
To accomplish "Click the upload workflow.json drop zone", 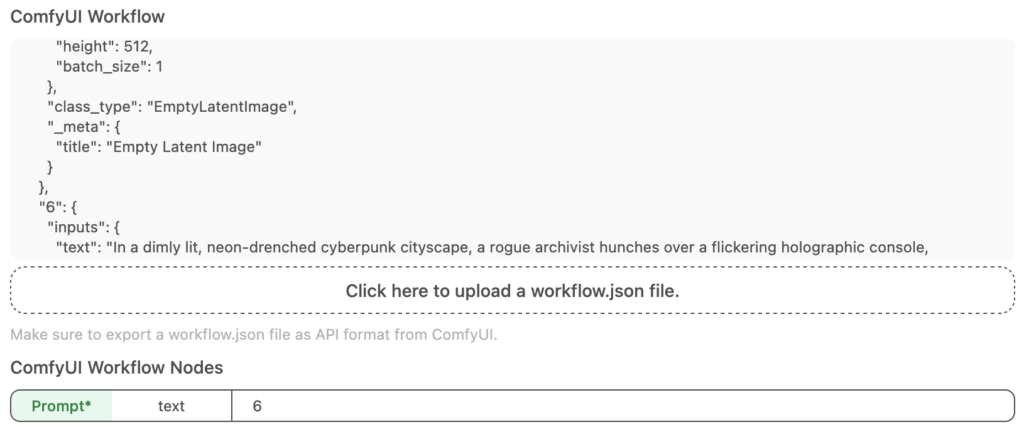I will pyautogui.click(x=512, y=291).
